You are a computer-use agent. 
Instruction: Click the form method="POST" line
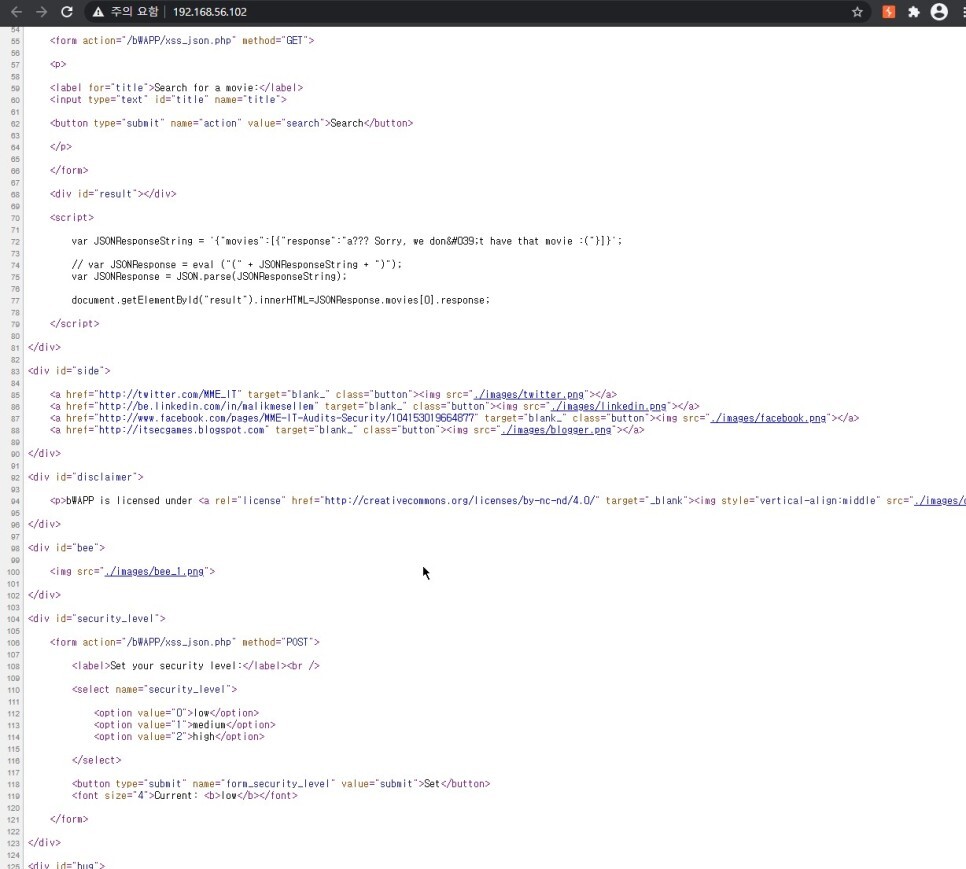point(185,642)
